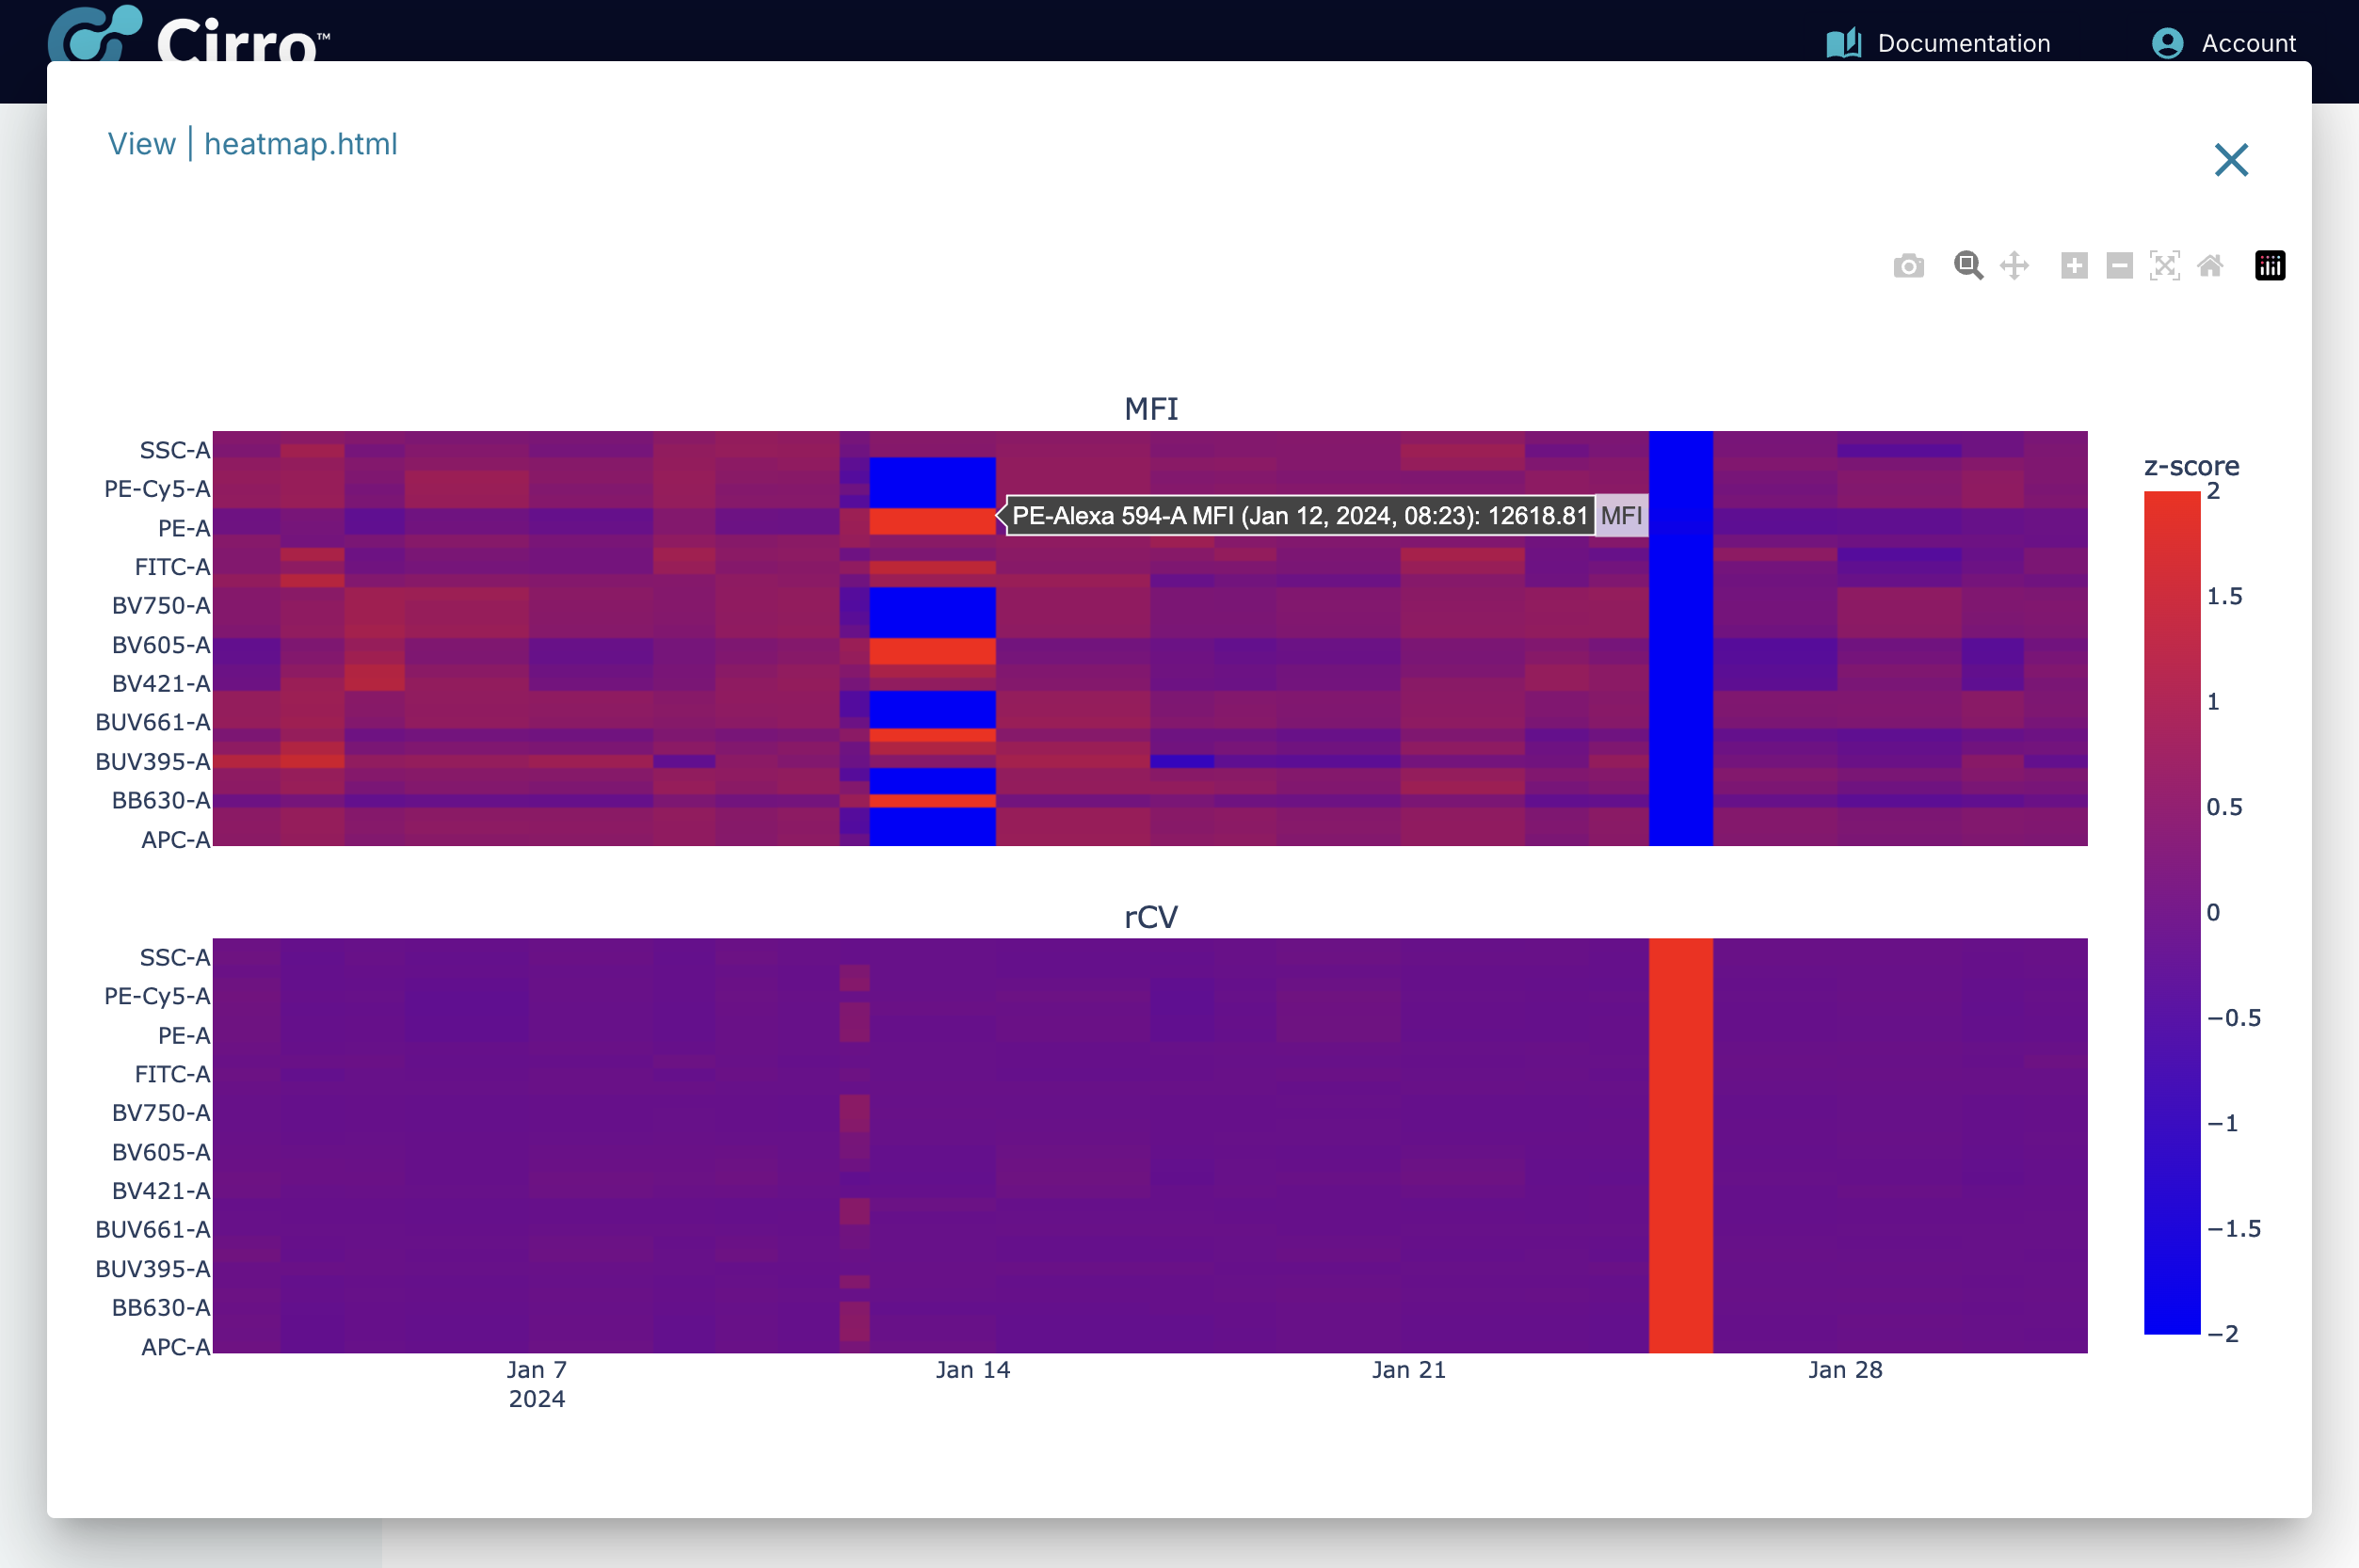Click the Zoom out minus icon

[2119, 266]
